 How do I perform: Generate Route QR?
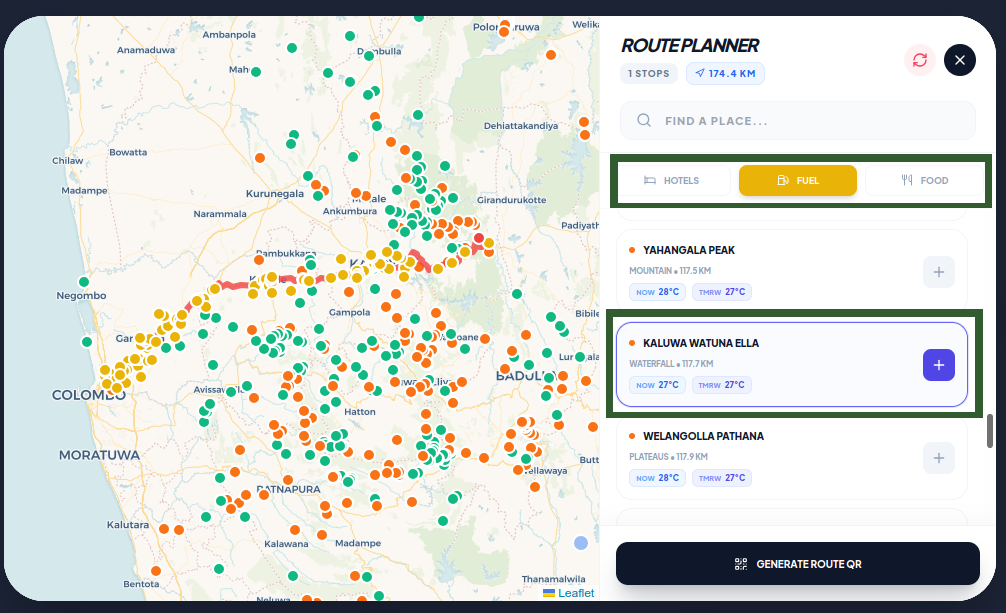(x=797, y=564)
